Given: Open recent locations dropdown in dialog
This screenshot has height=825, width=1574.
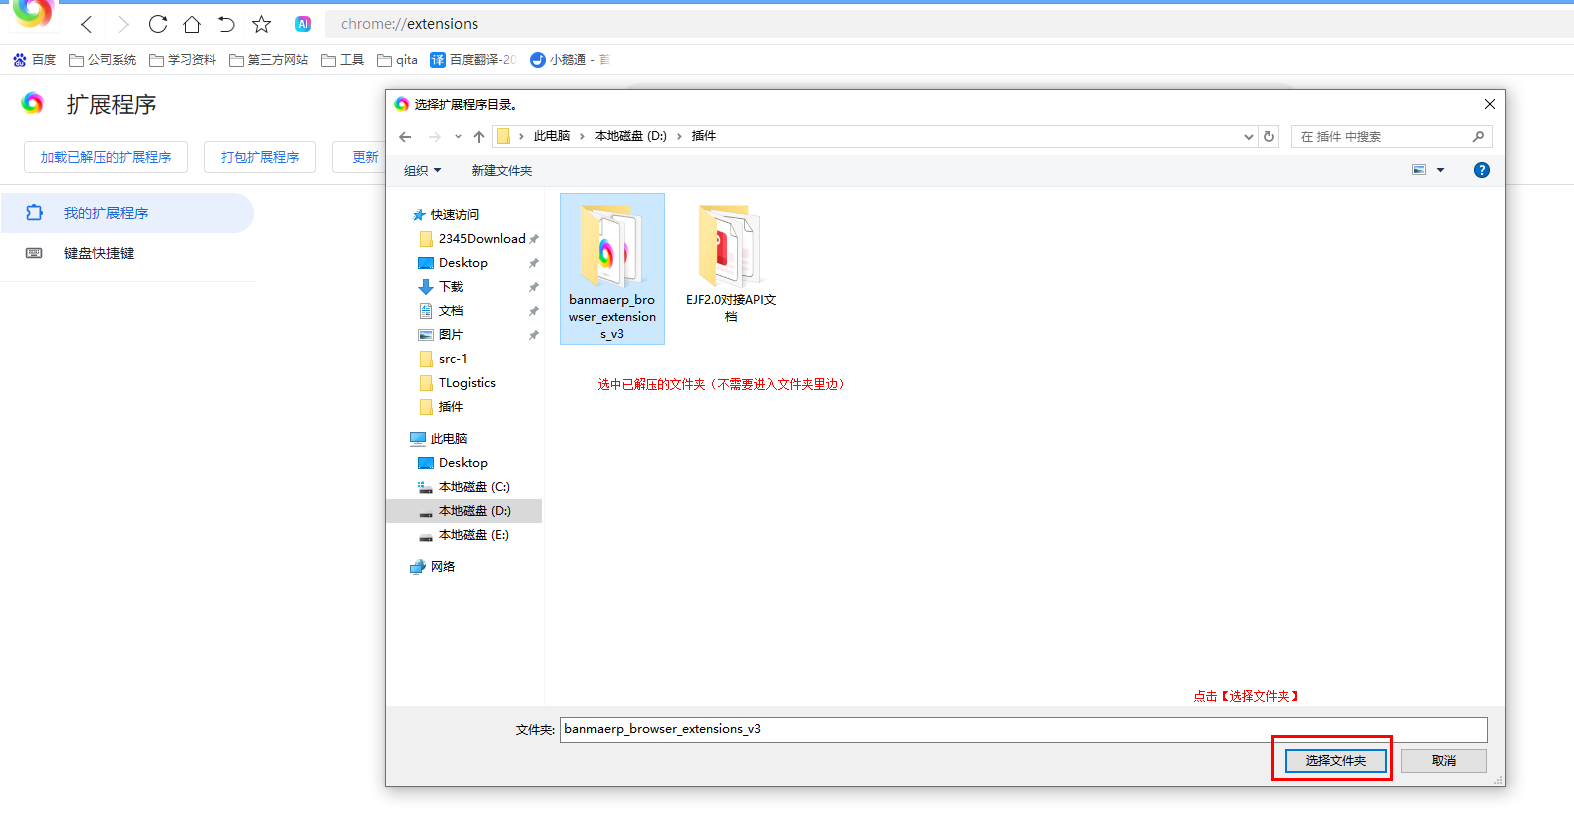Looking at the screenshot, I should (x=458, y=137).
